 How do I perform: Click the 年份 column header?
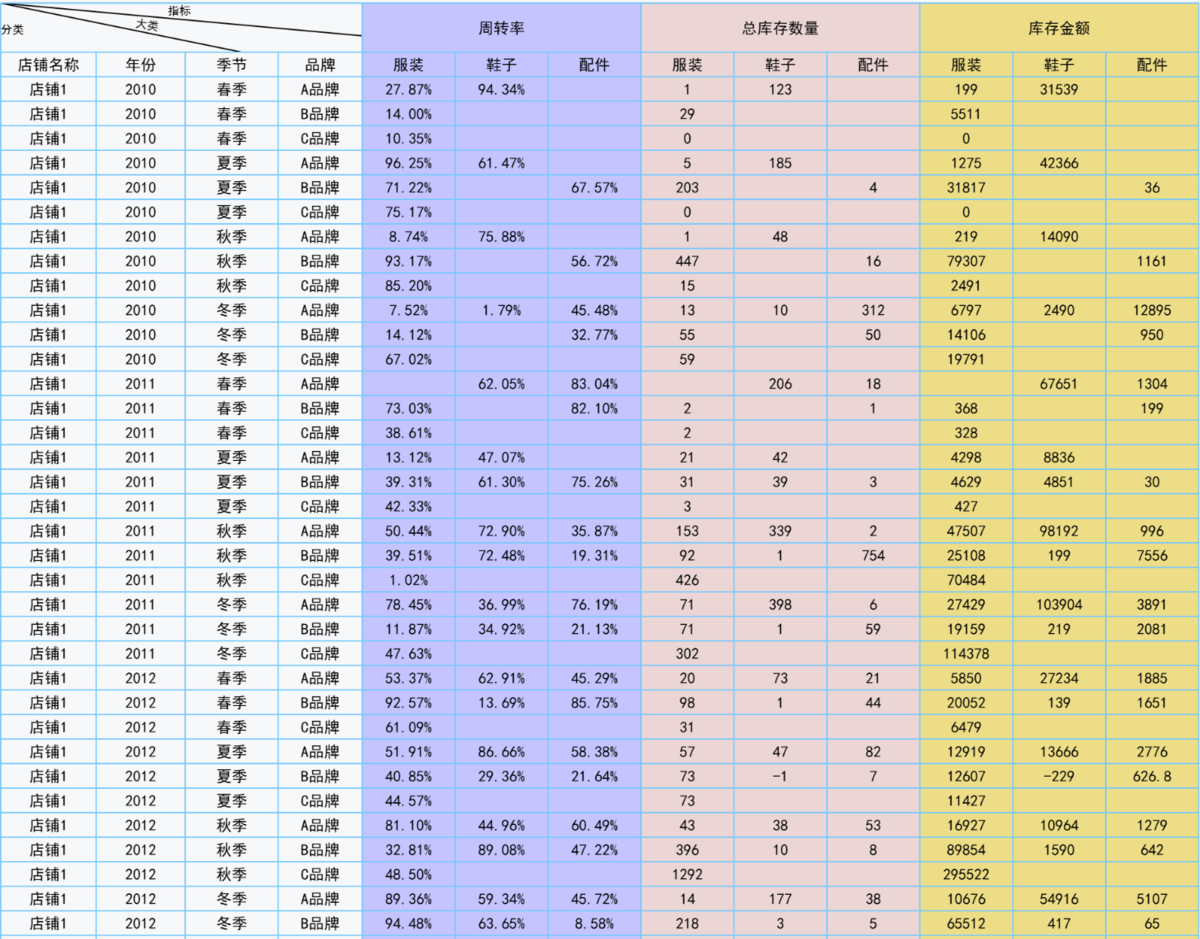139,65
